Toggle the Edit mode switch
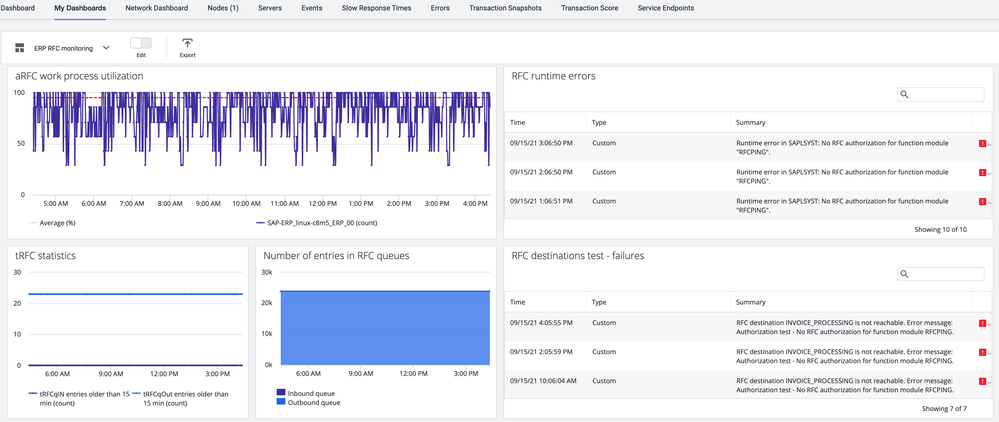999x422 pixels. point(141,43)
